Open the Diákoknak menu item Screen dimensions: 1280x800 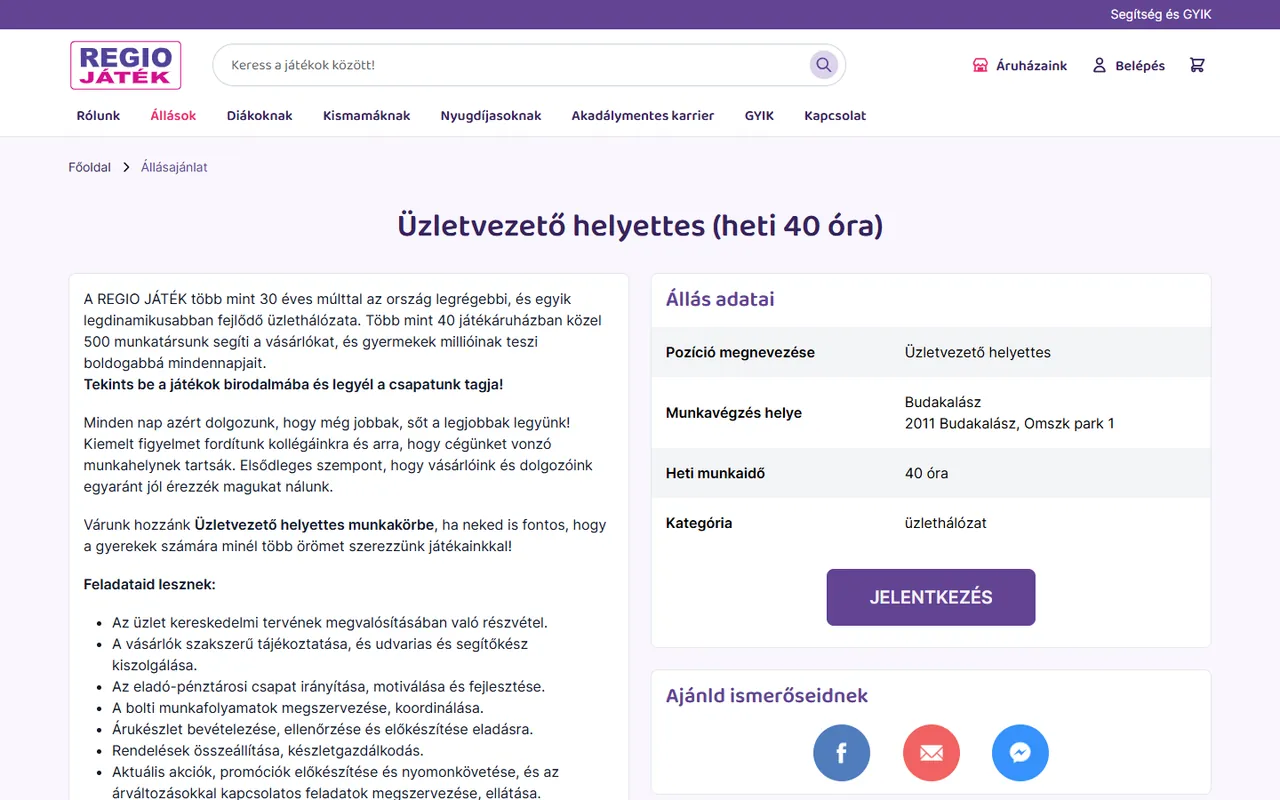pyautogui.click(x=260, y=116)
